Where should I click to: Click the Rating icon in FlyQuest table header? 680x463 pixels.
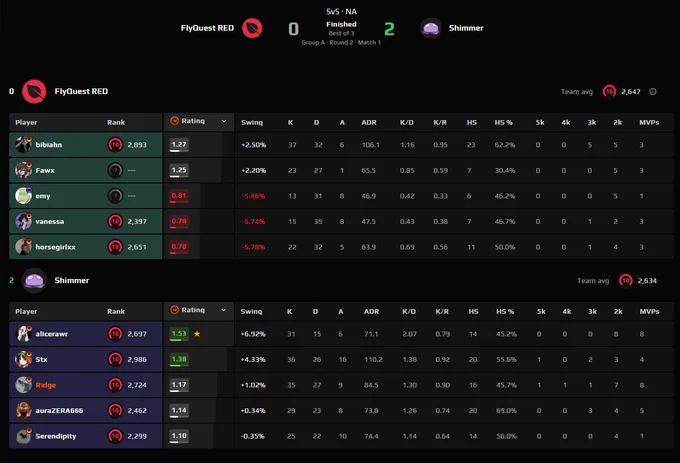click(174, 121)
